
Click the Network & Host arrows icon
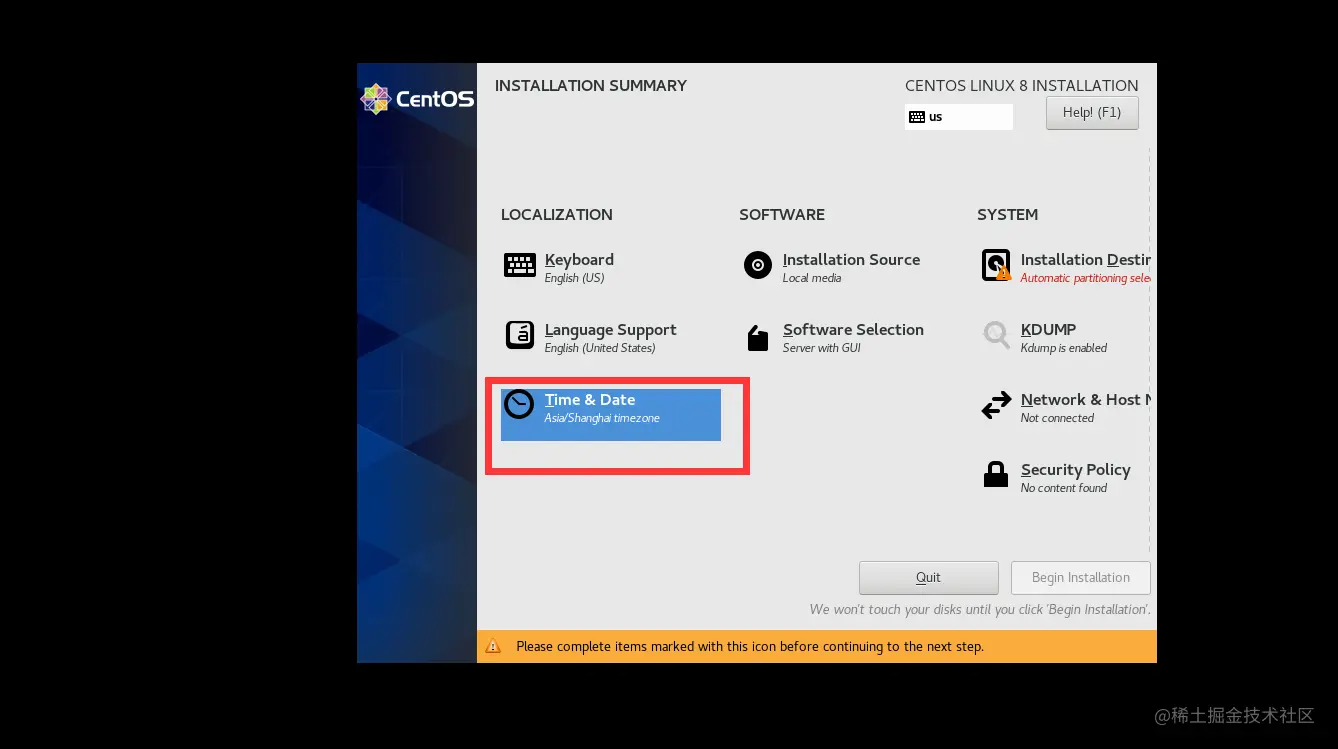[996, 404]
